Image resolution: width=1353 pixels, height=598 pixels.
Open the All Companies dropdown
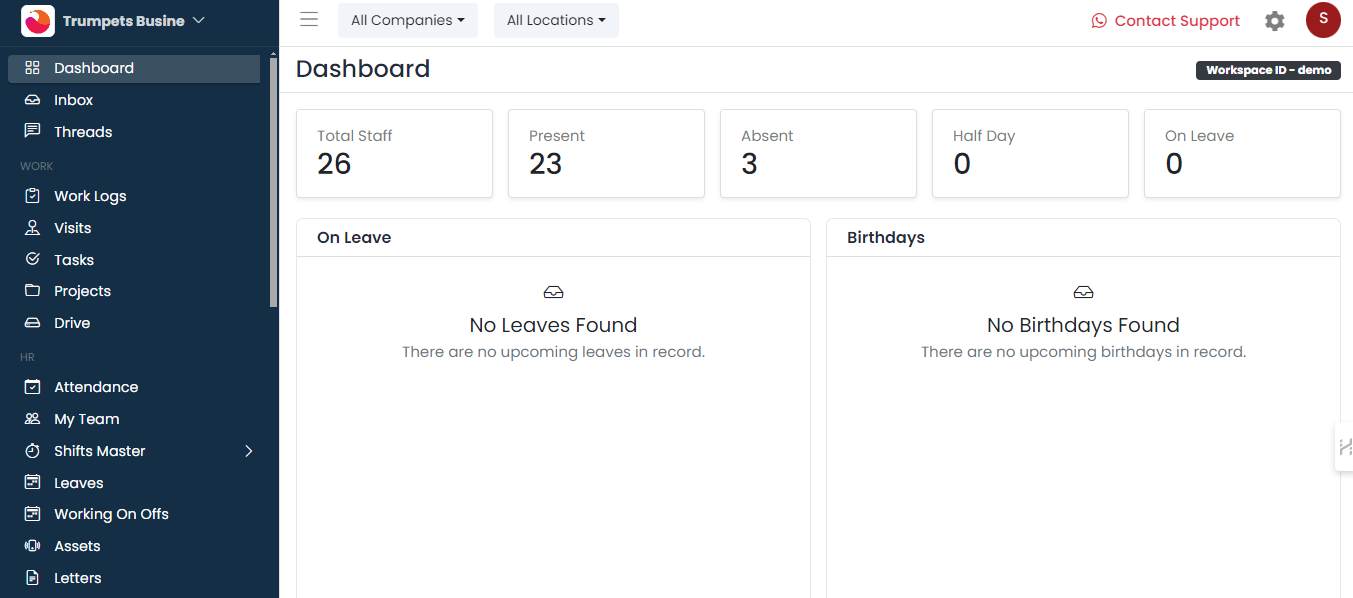407,20
